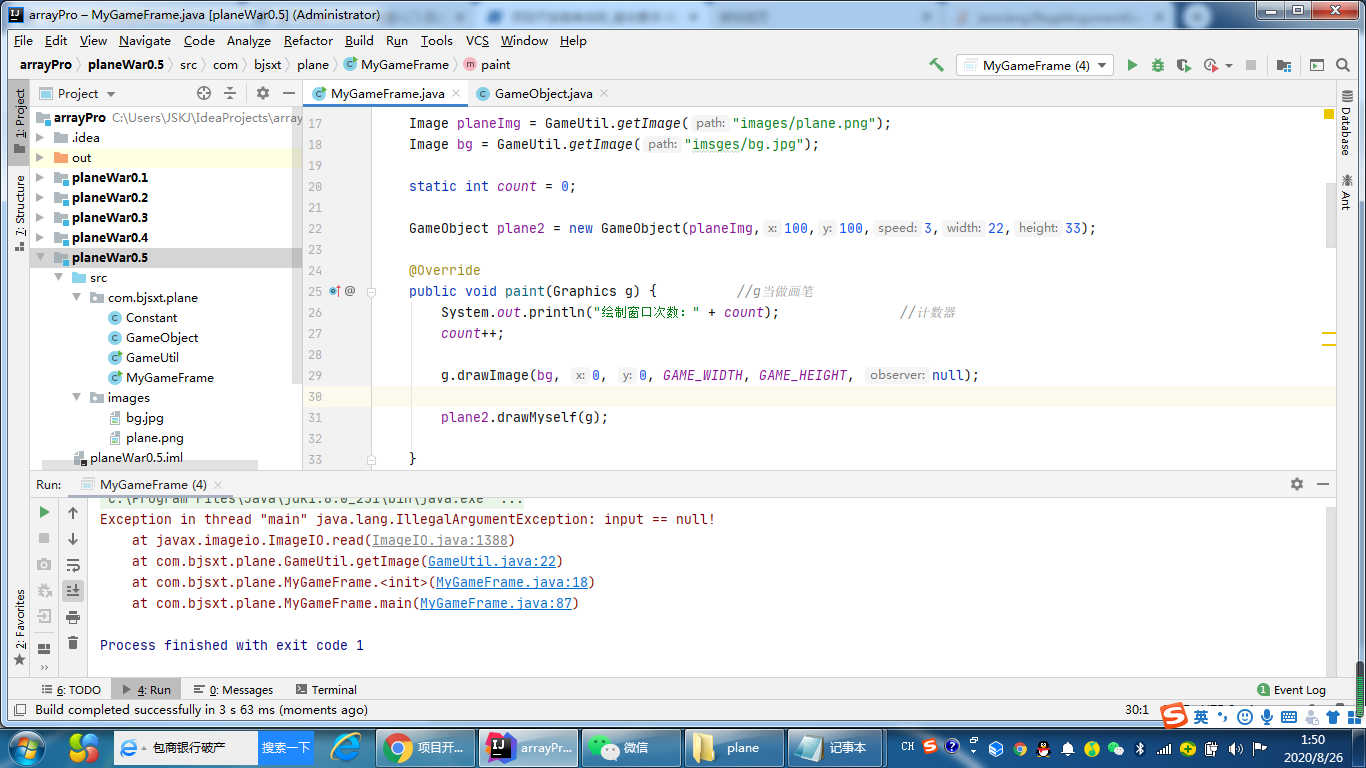1366x768 pixels.
Task: Open the 6: TODO tool window
Action: (71, 690)
